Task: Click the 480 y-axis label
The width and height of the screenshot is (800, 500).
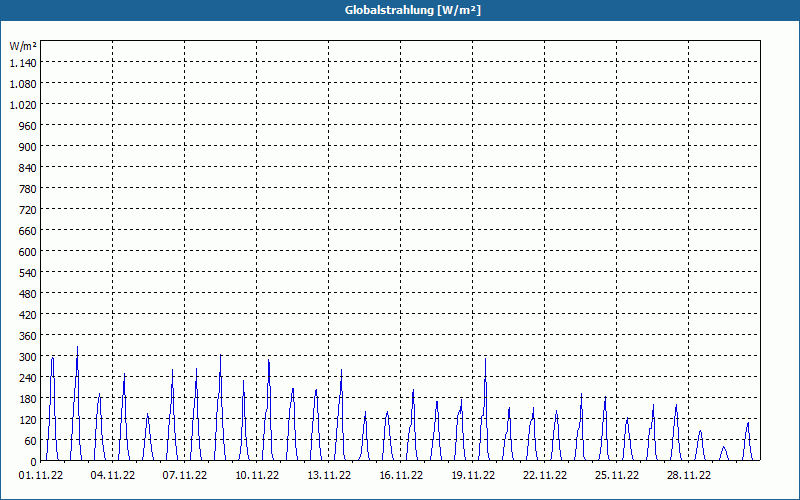Action: (x=28, y=294)
